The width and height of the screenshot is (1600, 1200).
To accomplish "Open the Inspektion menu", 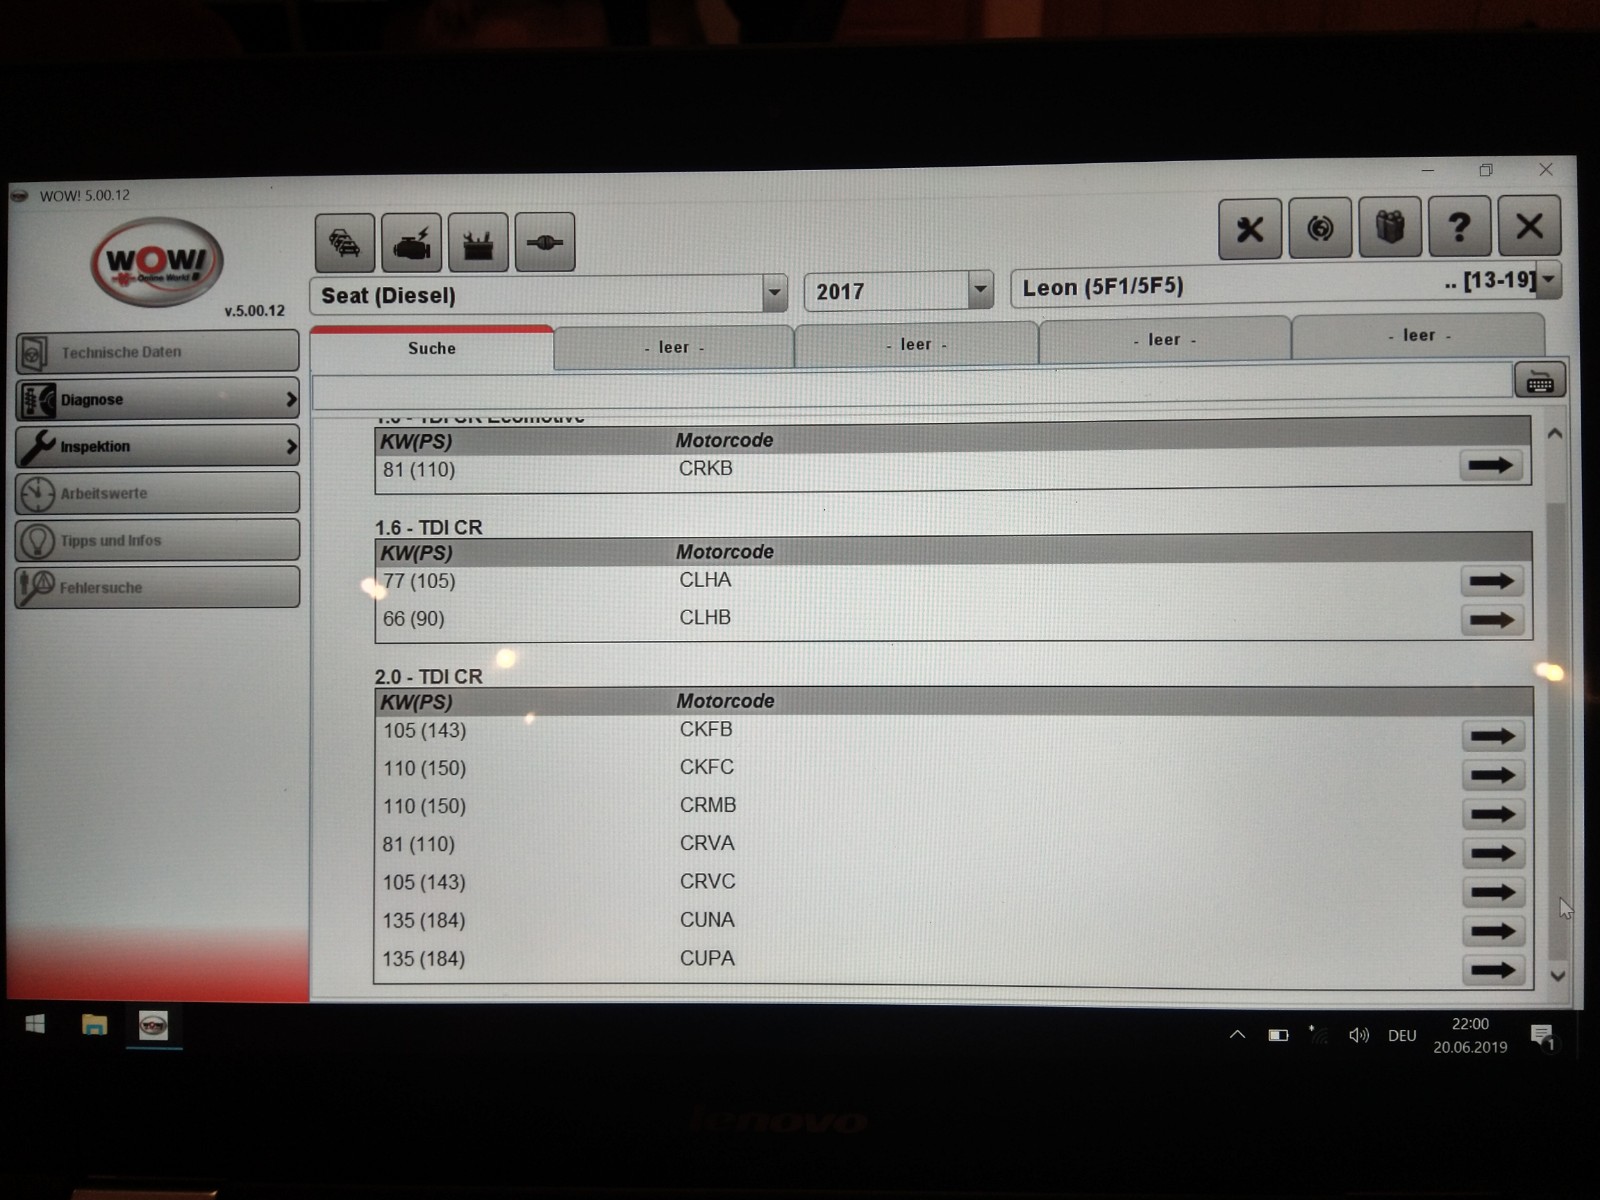I will coord(157,446).
